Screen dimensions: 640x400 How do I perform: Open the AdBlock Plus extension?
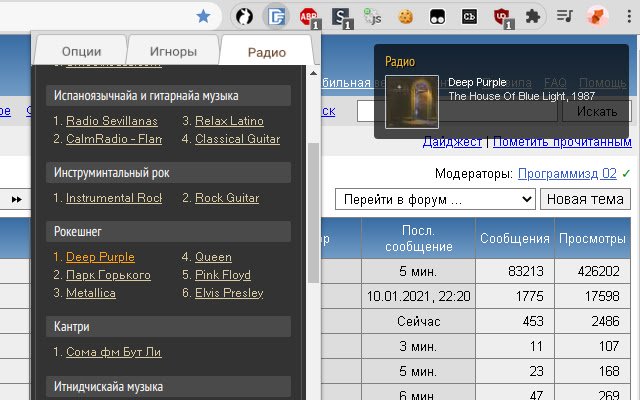308,16
